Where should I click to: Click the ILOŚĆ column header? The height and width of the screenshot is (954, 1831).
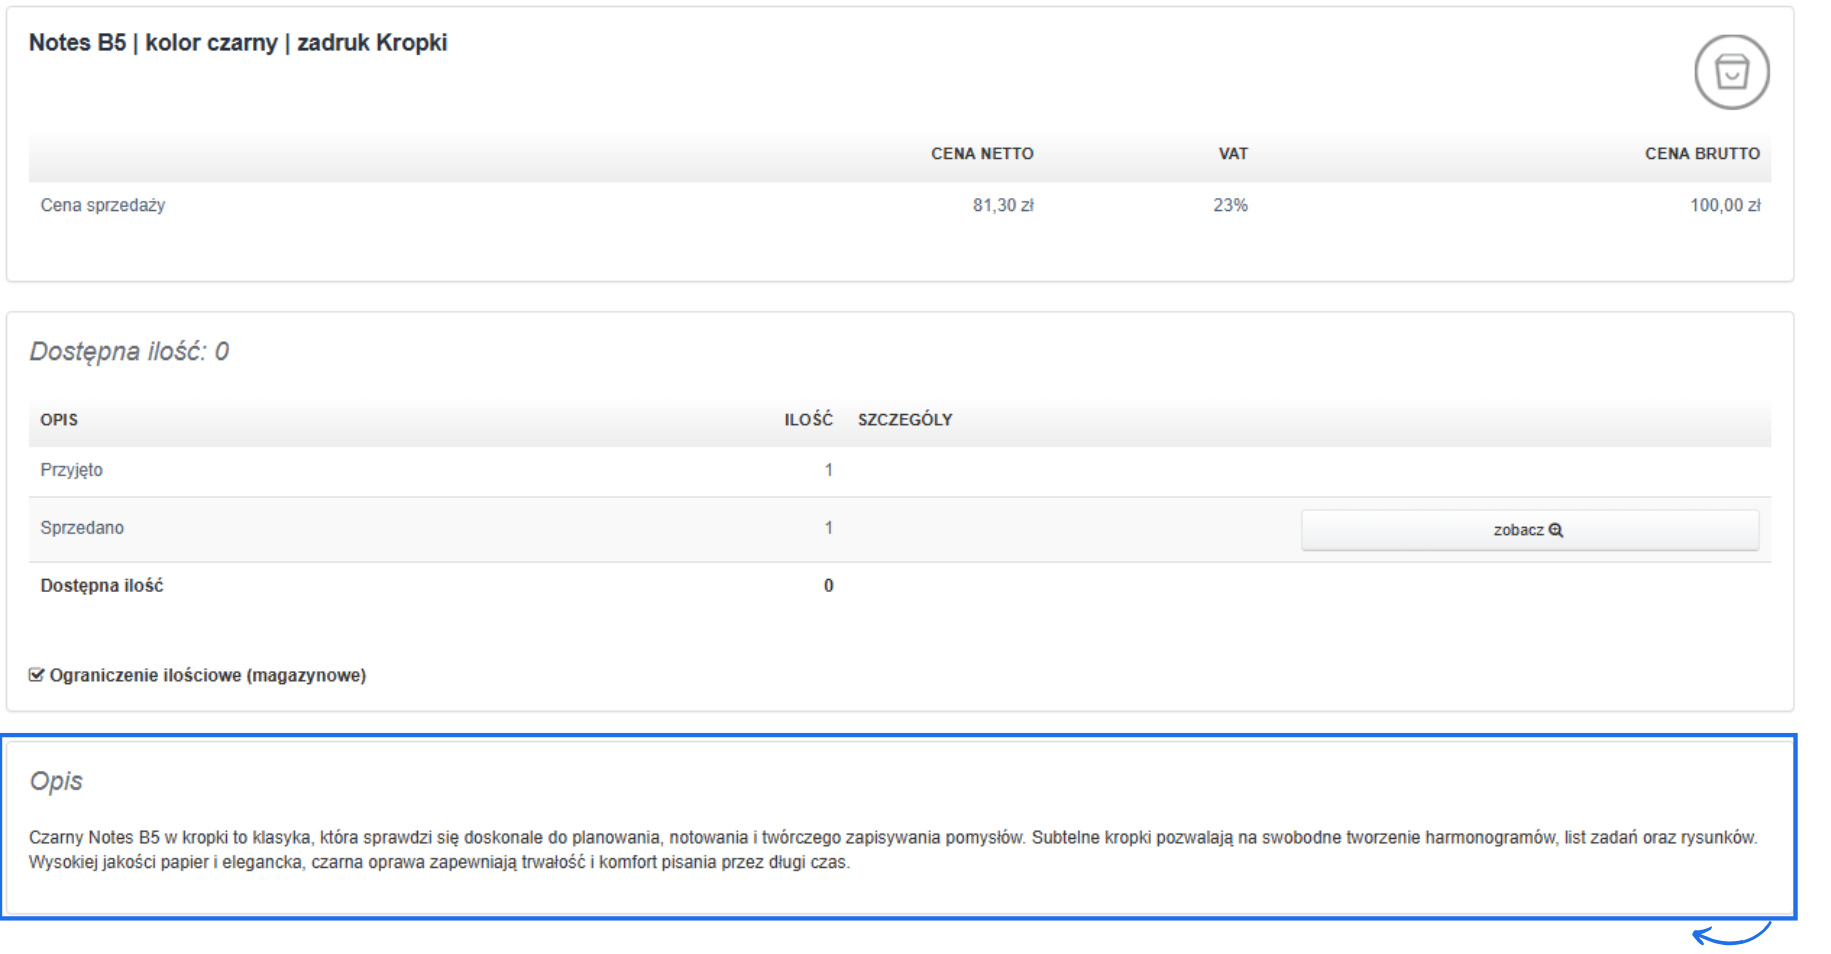point(808,420)
